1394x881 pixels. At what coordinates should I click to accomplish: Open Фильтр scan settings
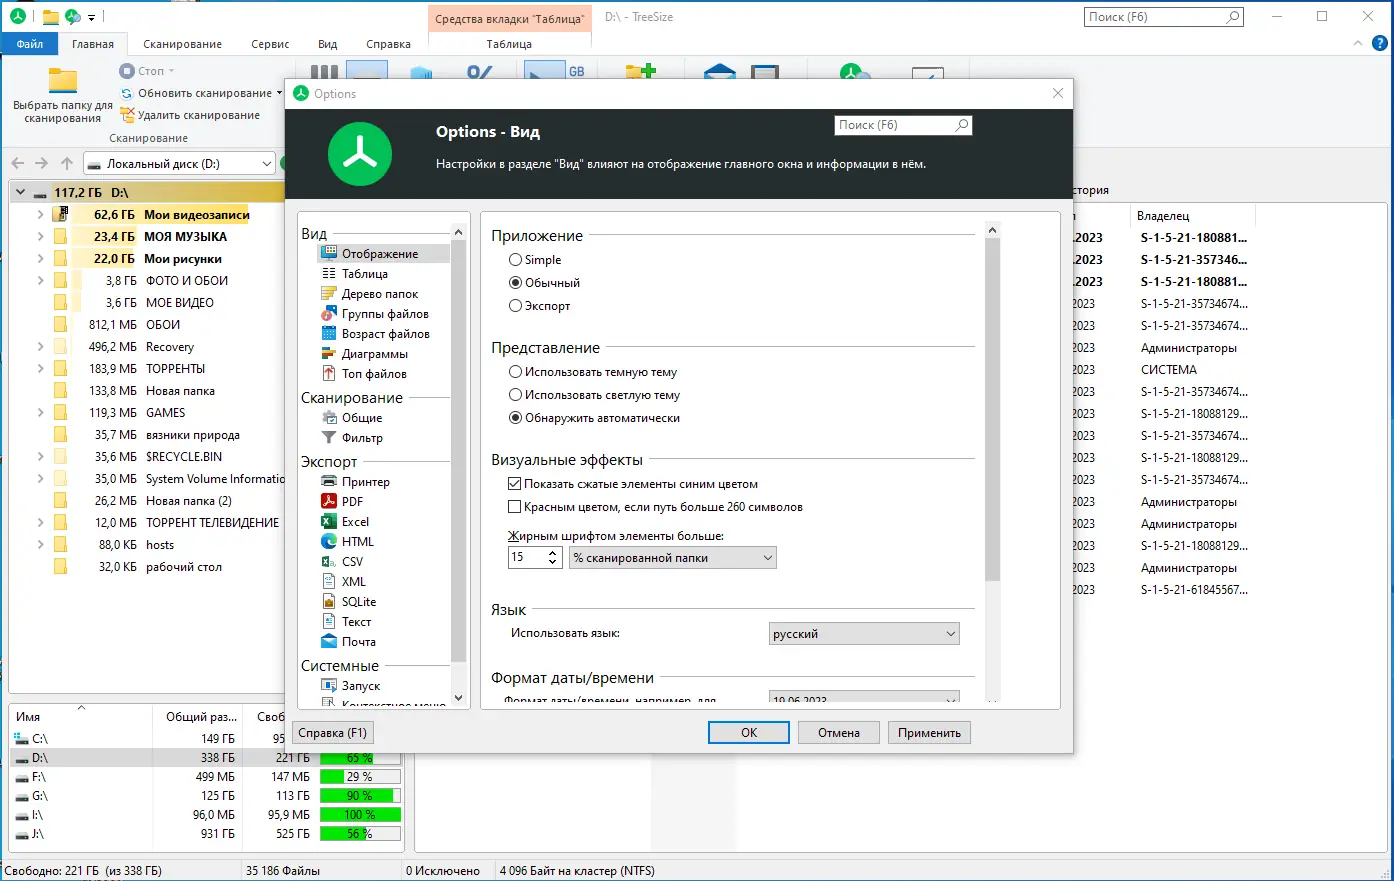(362, 438)
